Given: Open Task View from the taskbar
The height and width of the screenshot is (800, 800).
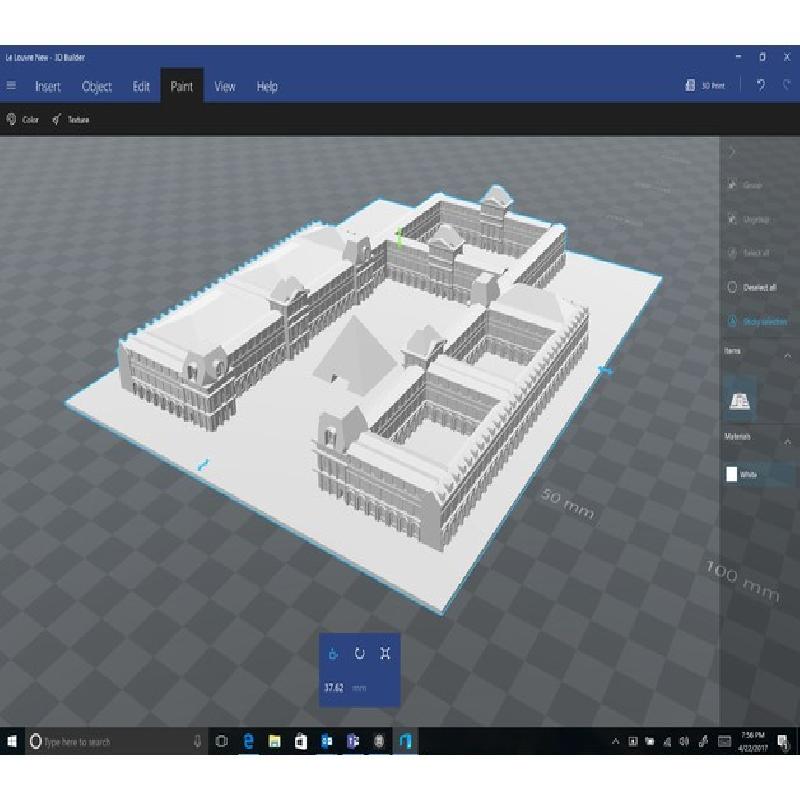Looking at the screenshot, I should tap(221, 741).
